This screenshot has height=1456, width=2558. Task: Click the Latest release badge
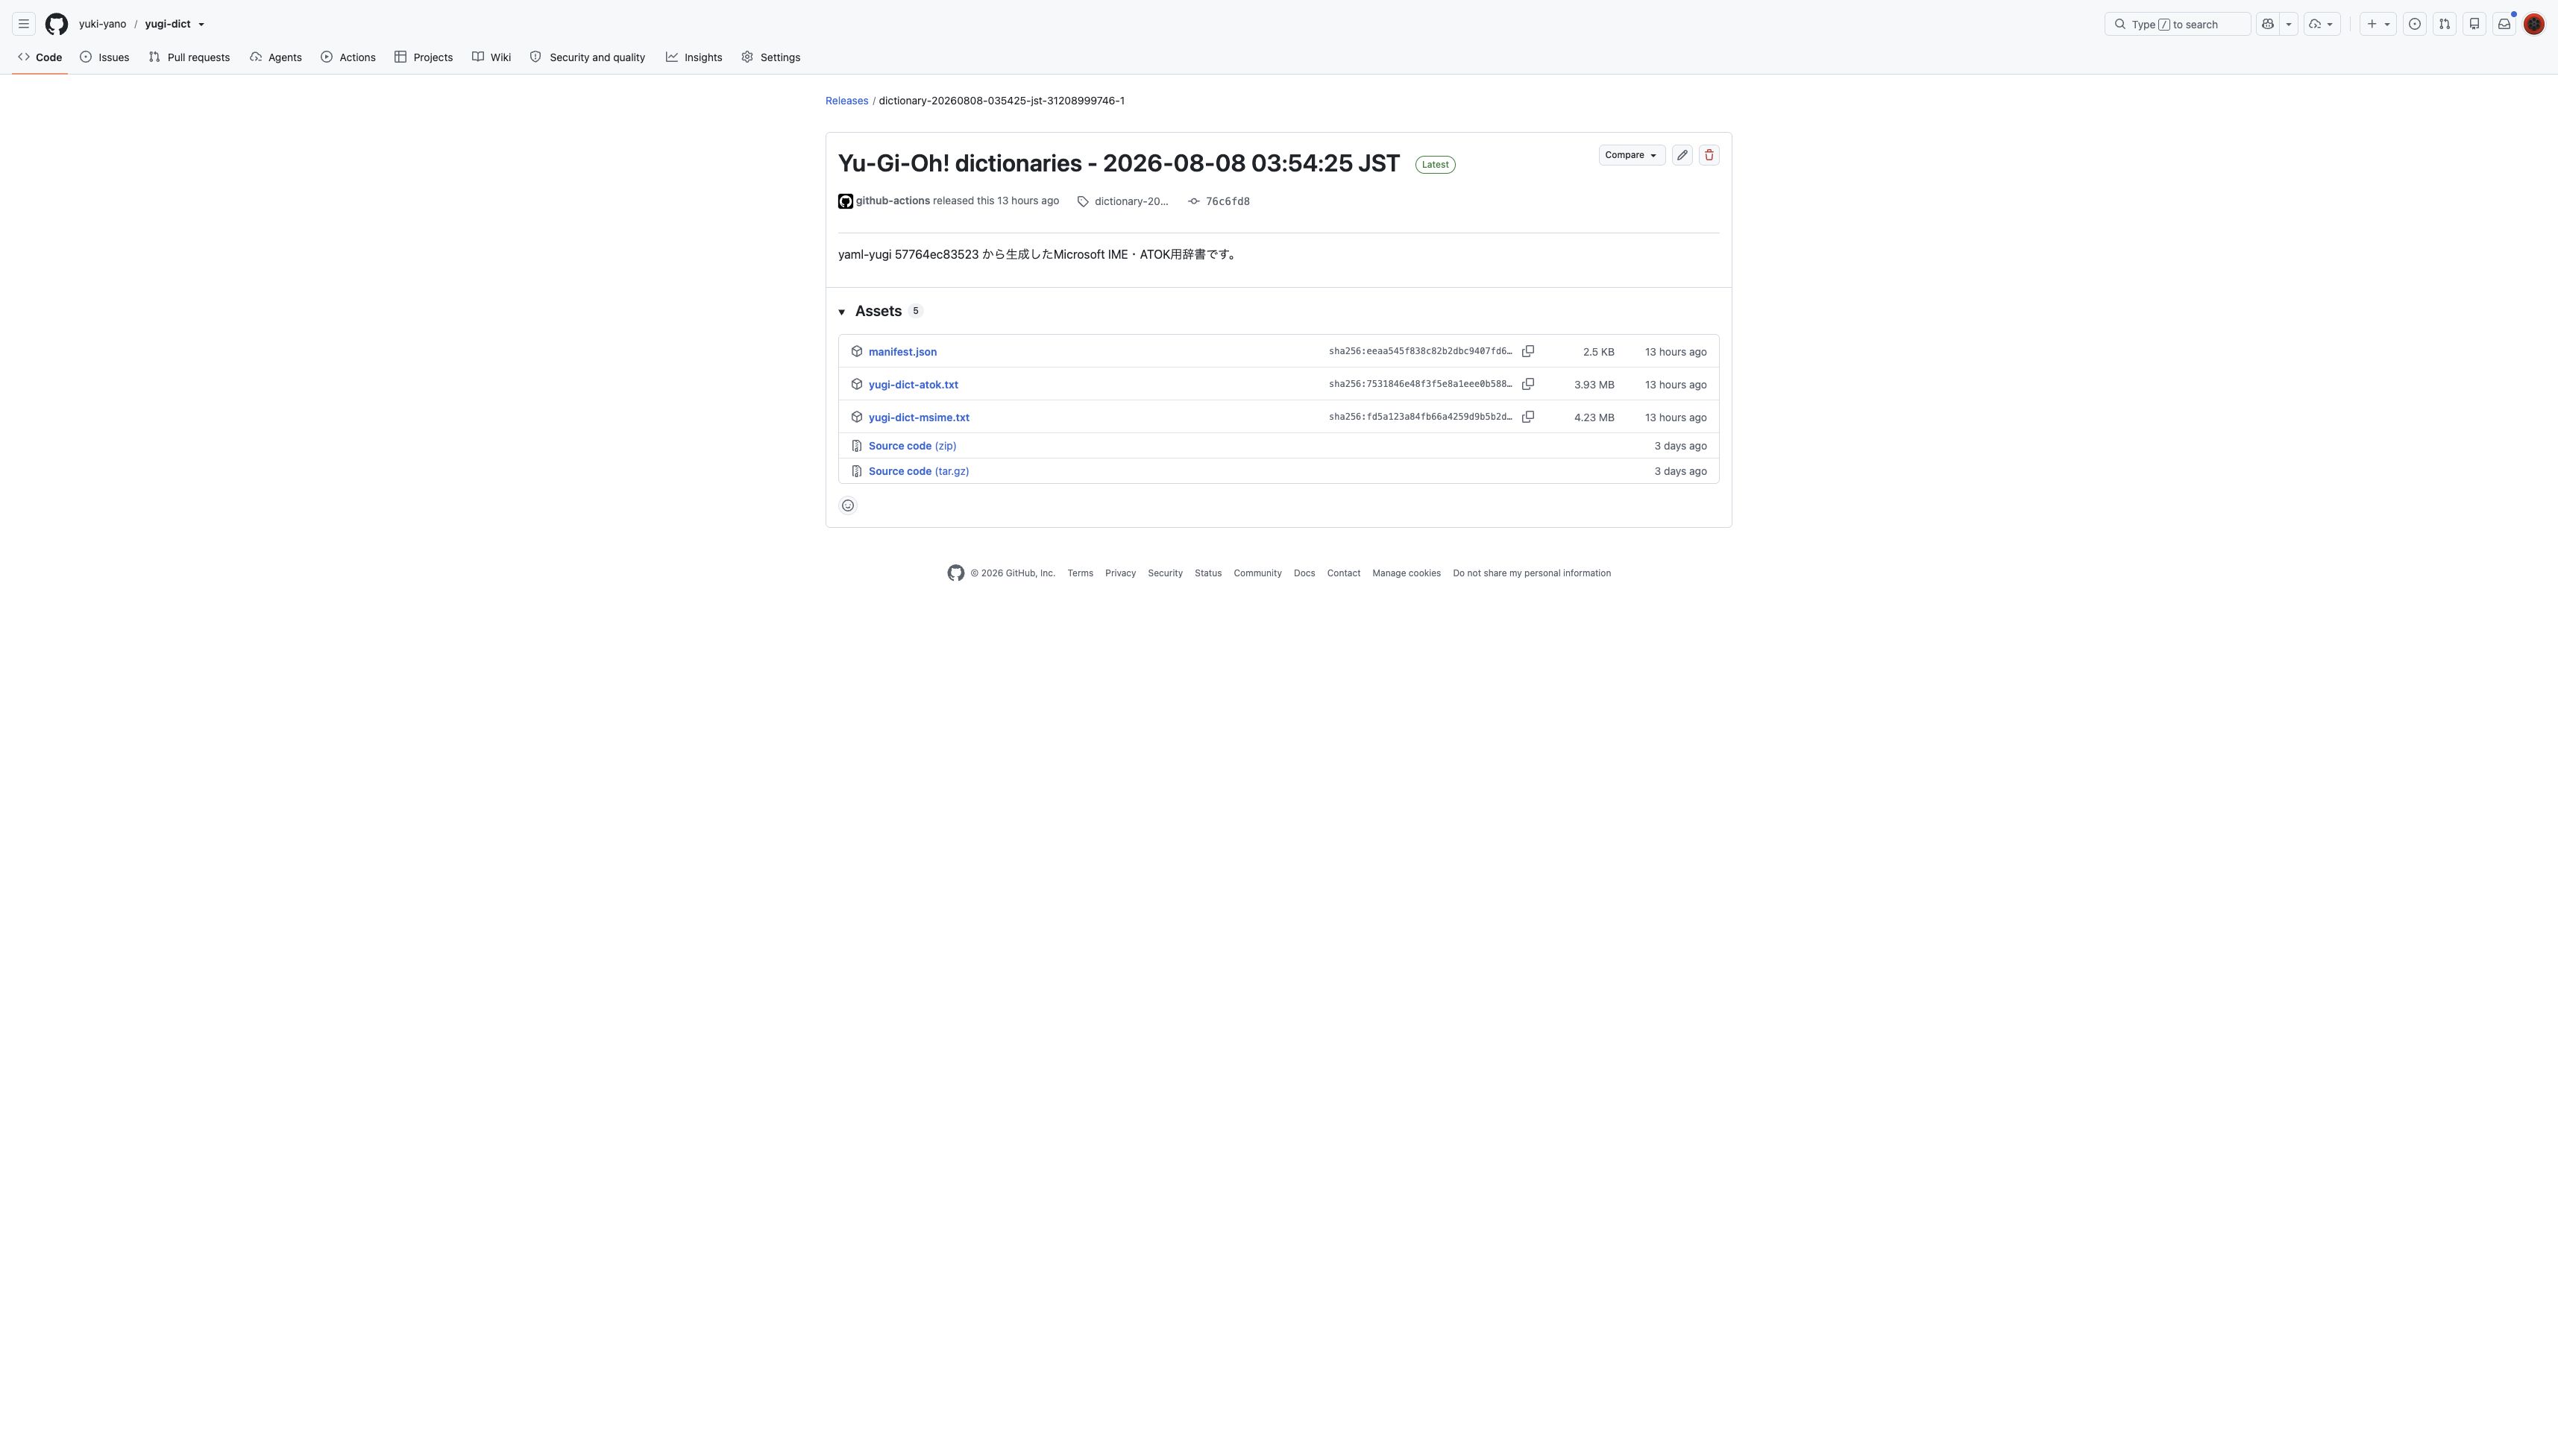pos(1435,164)
